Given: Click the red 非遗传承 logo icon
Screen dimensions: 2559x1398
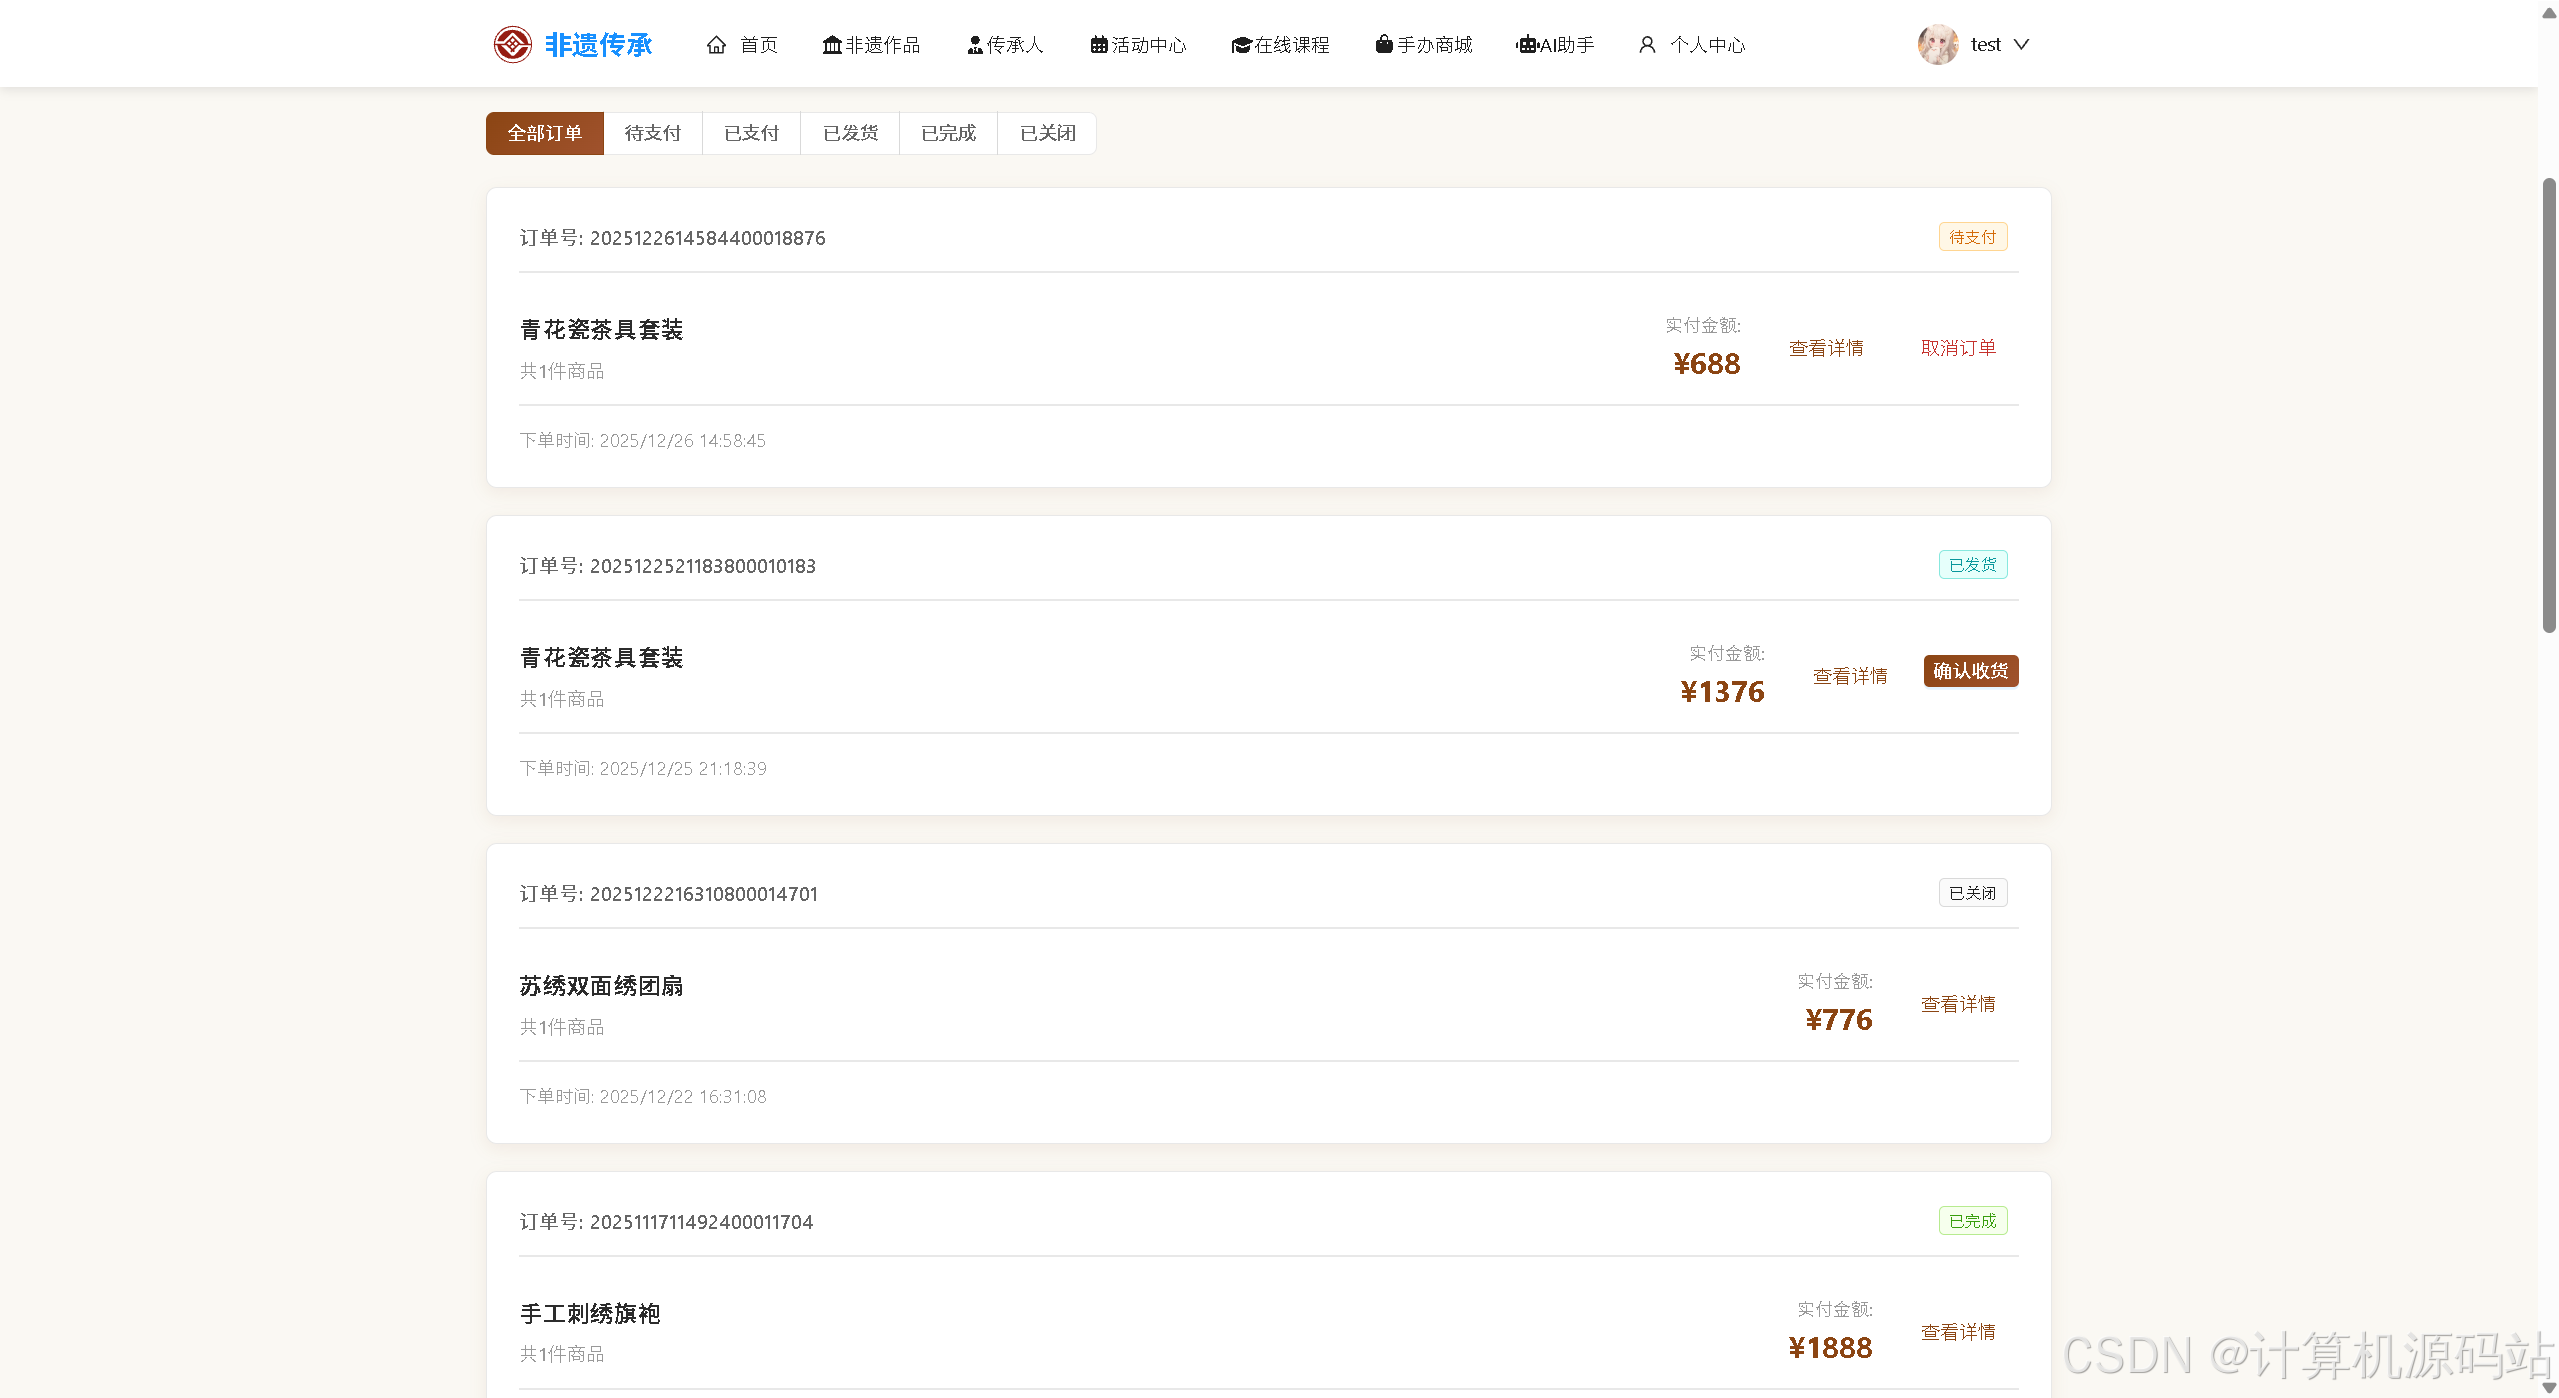Looking at the screenshot, I should coord(512,44).
